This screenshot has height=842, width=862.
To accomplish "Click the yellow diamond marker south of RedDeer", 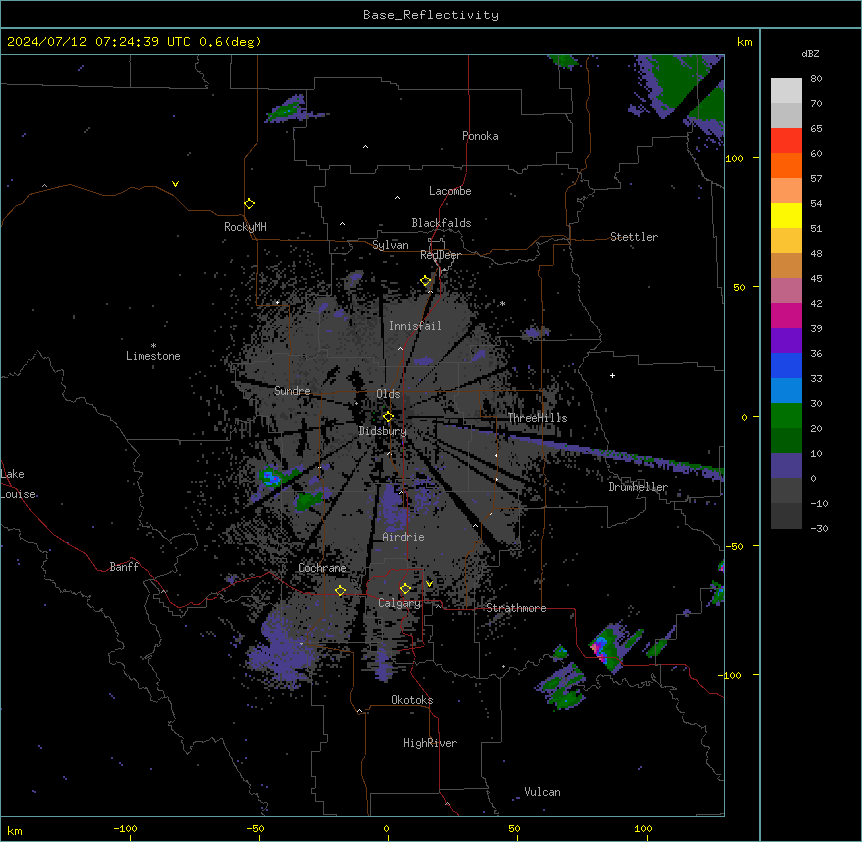I will coord(425,281).
